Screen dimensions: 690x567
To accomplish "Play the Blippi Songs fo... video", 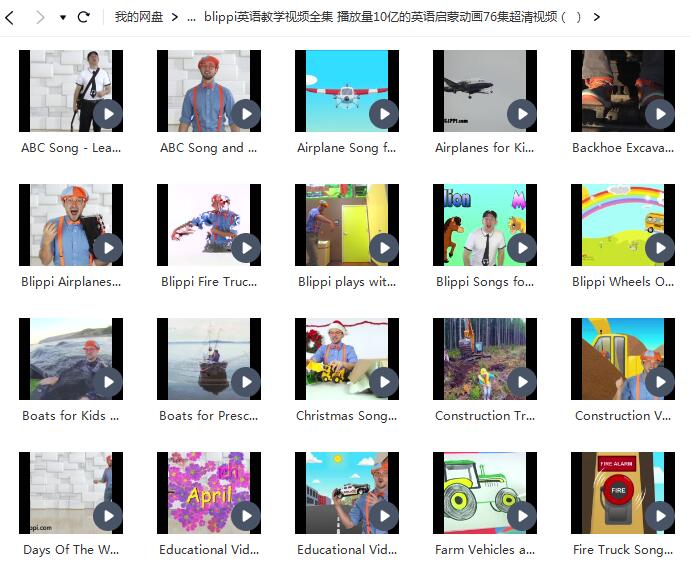I will click(522, 248).
